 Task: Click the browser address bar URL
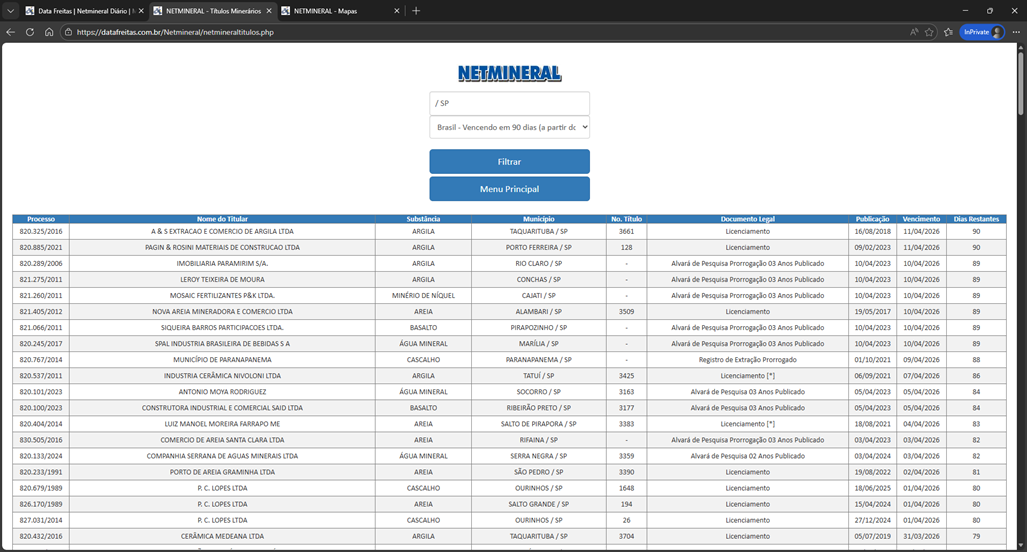175,32
